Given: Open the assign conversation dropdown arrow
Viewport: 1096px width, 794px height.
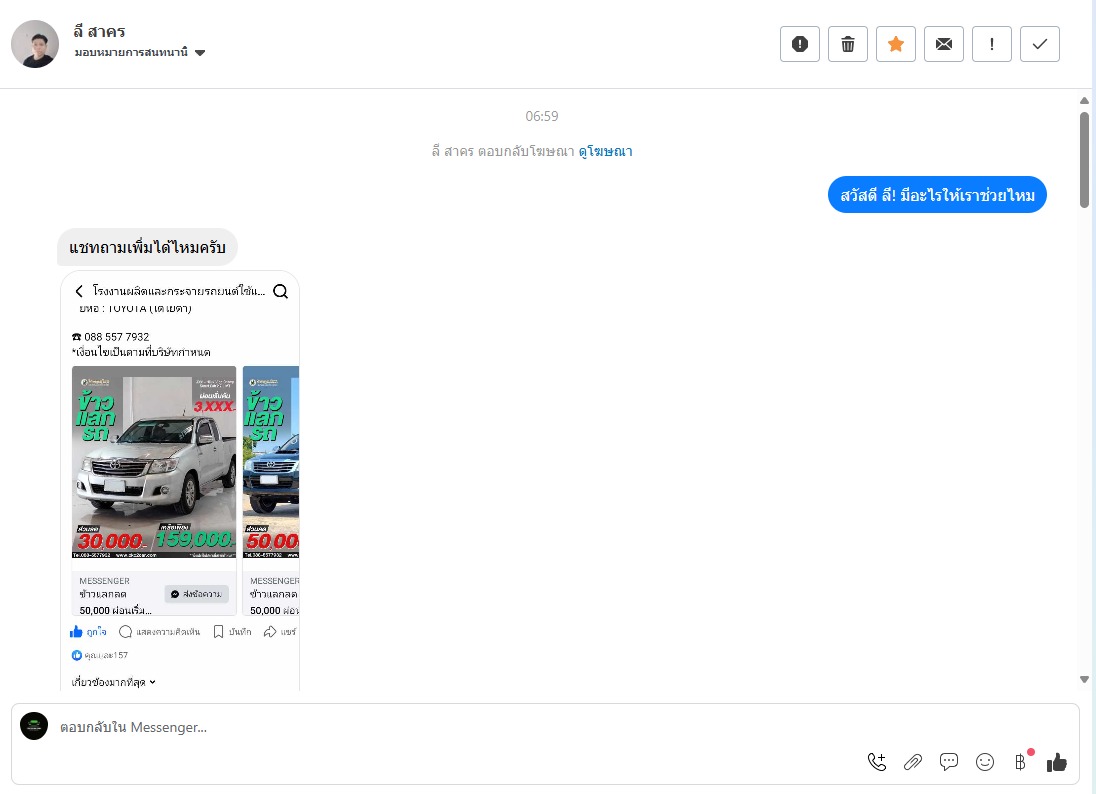Looking at the screenshot, I should click(200, 52).
